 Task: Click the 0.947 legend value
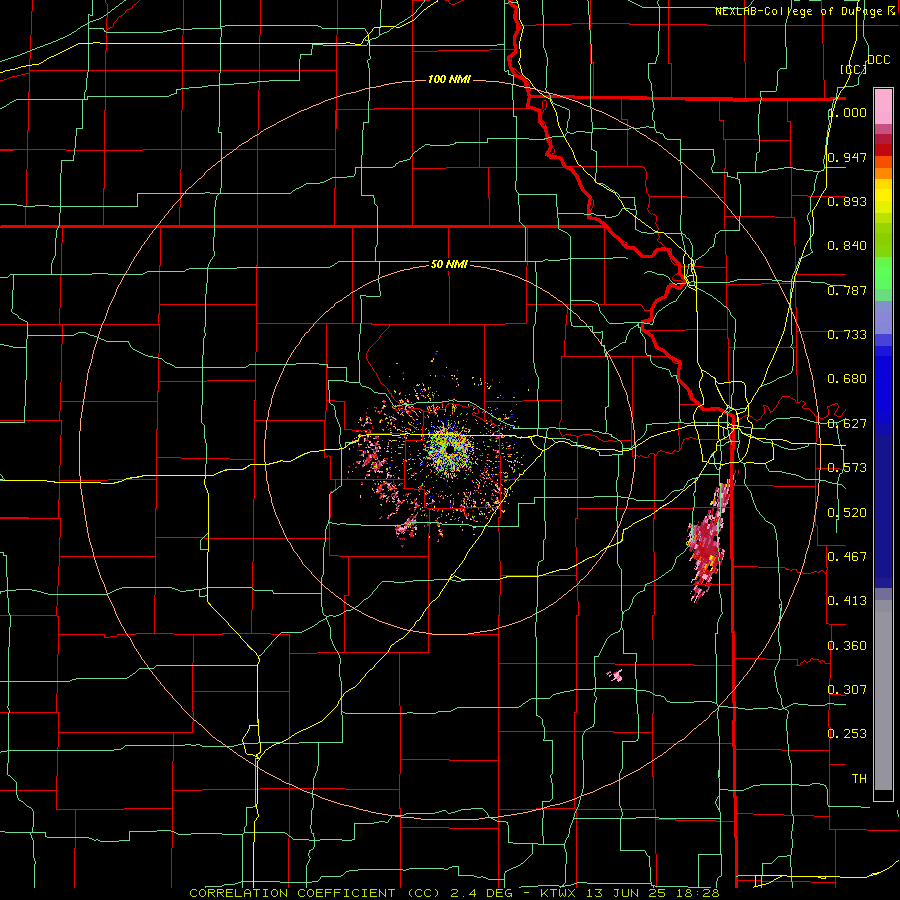pos(847,157)
